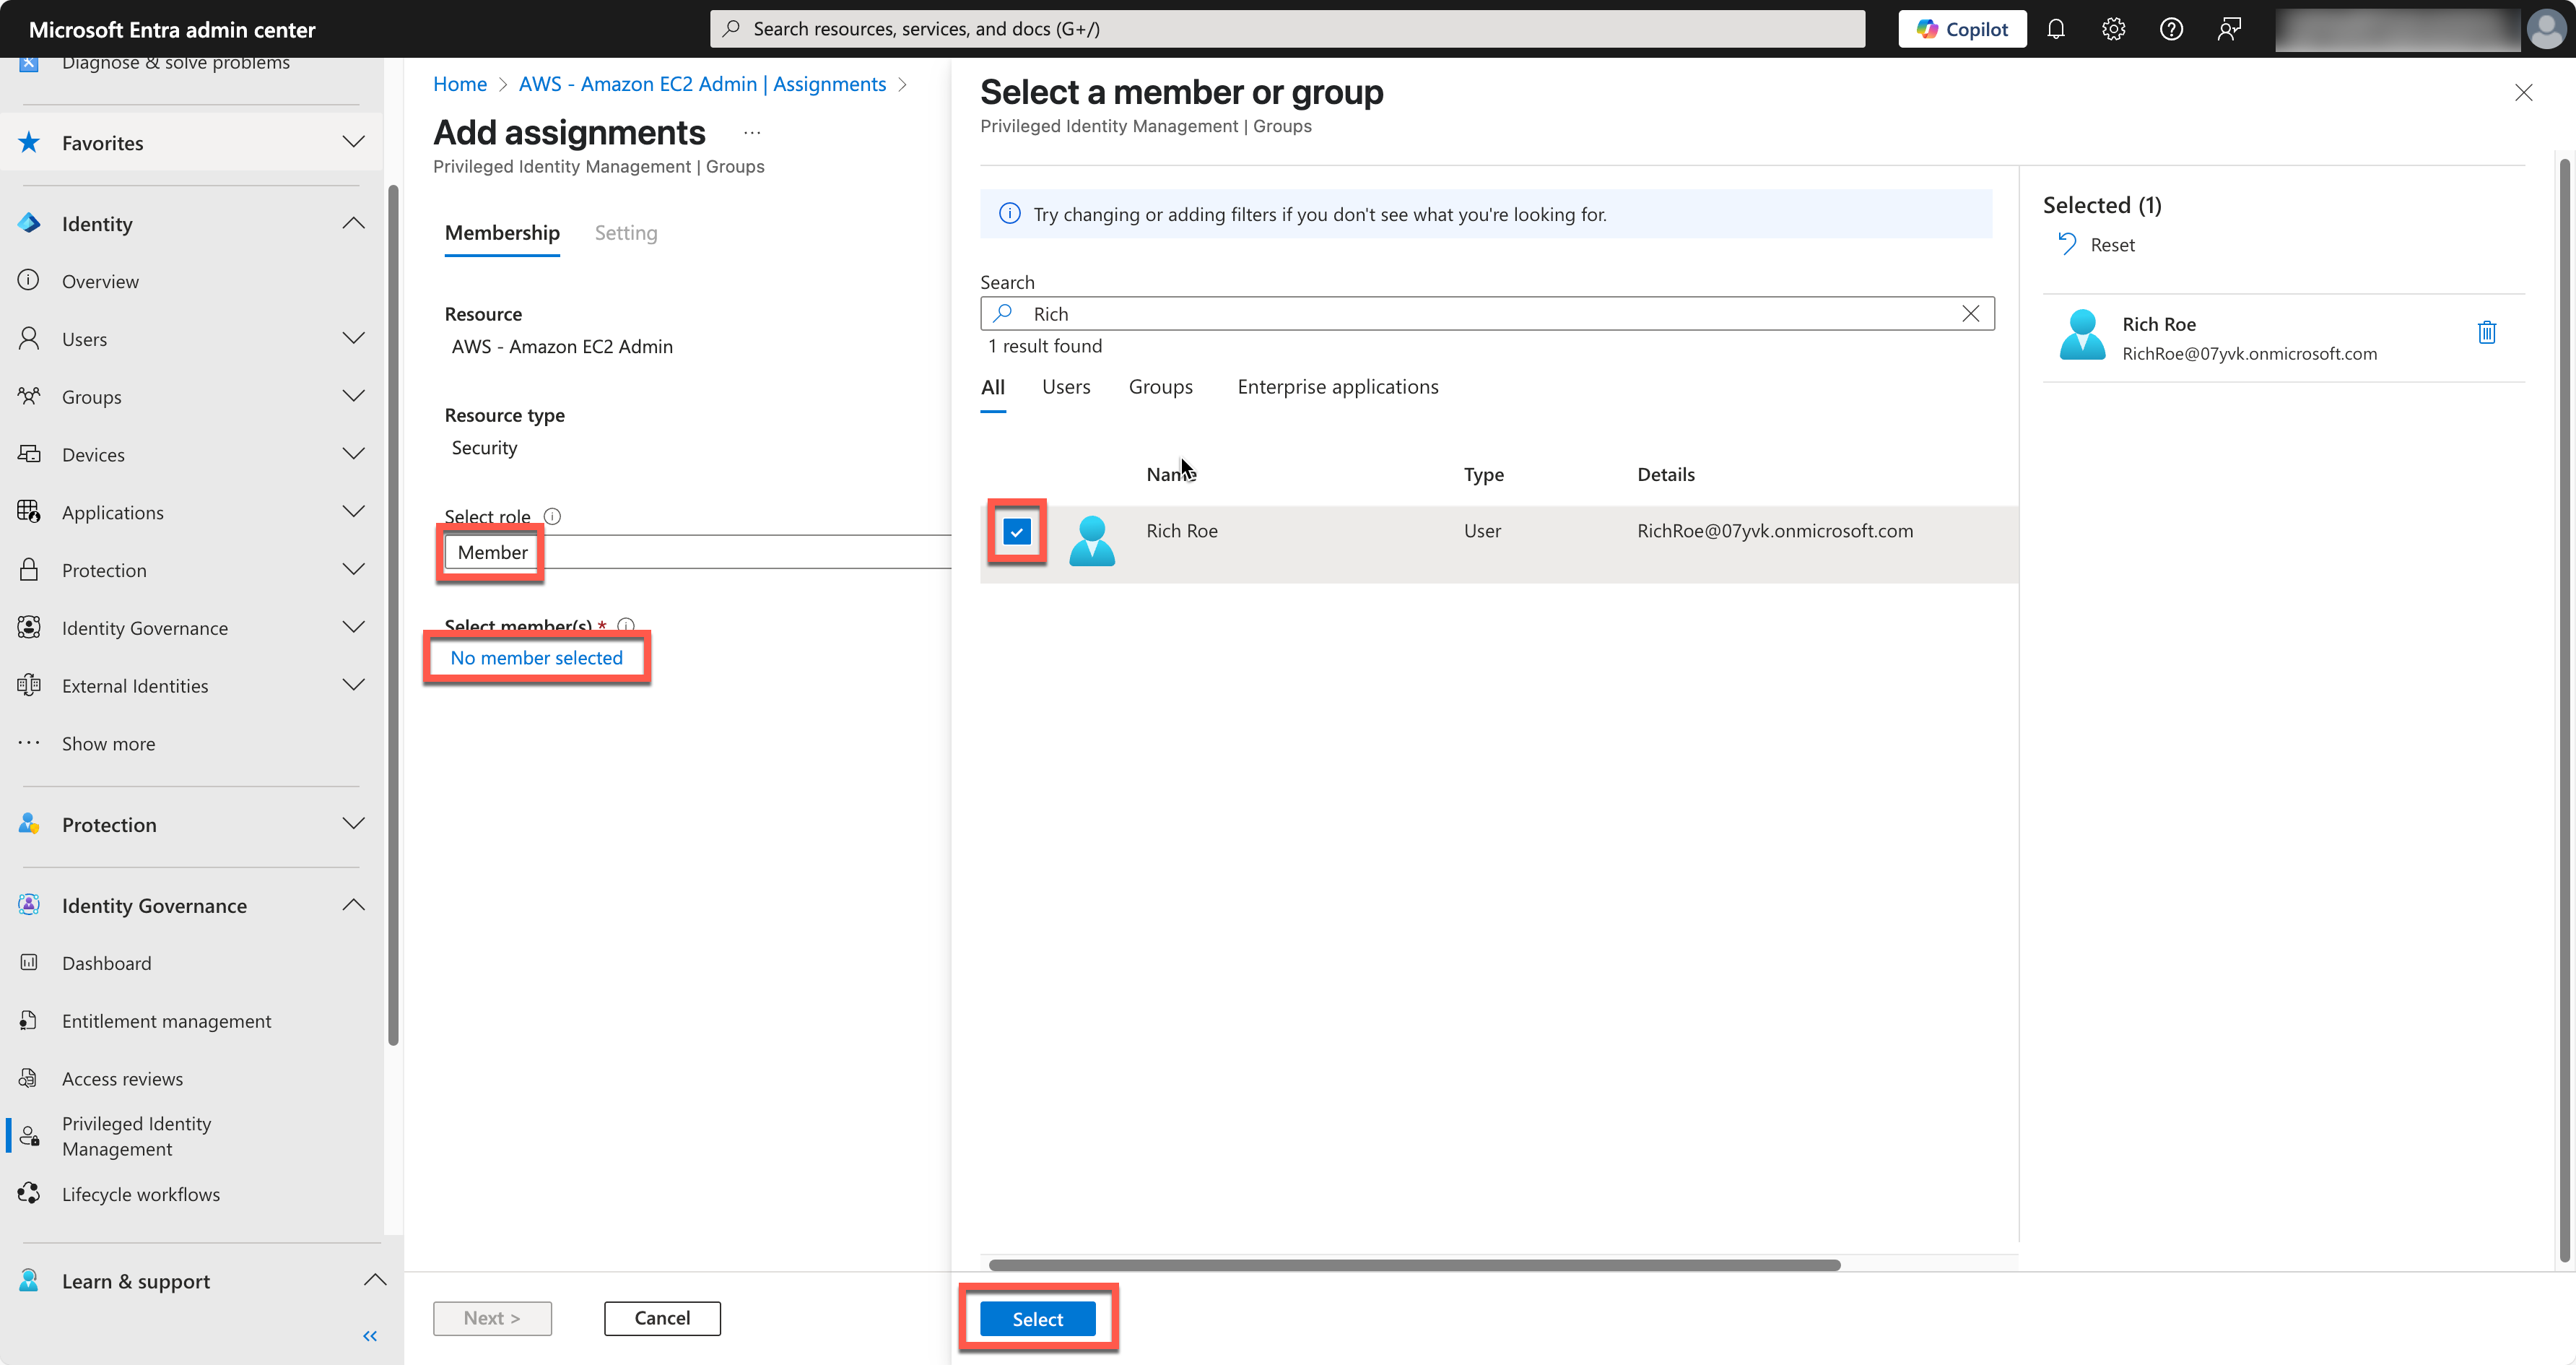The width and height of the screenshot is (2576, 1365).
Task: Collapse the Identity section chevron
Action: click(x=353, y=223)
